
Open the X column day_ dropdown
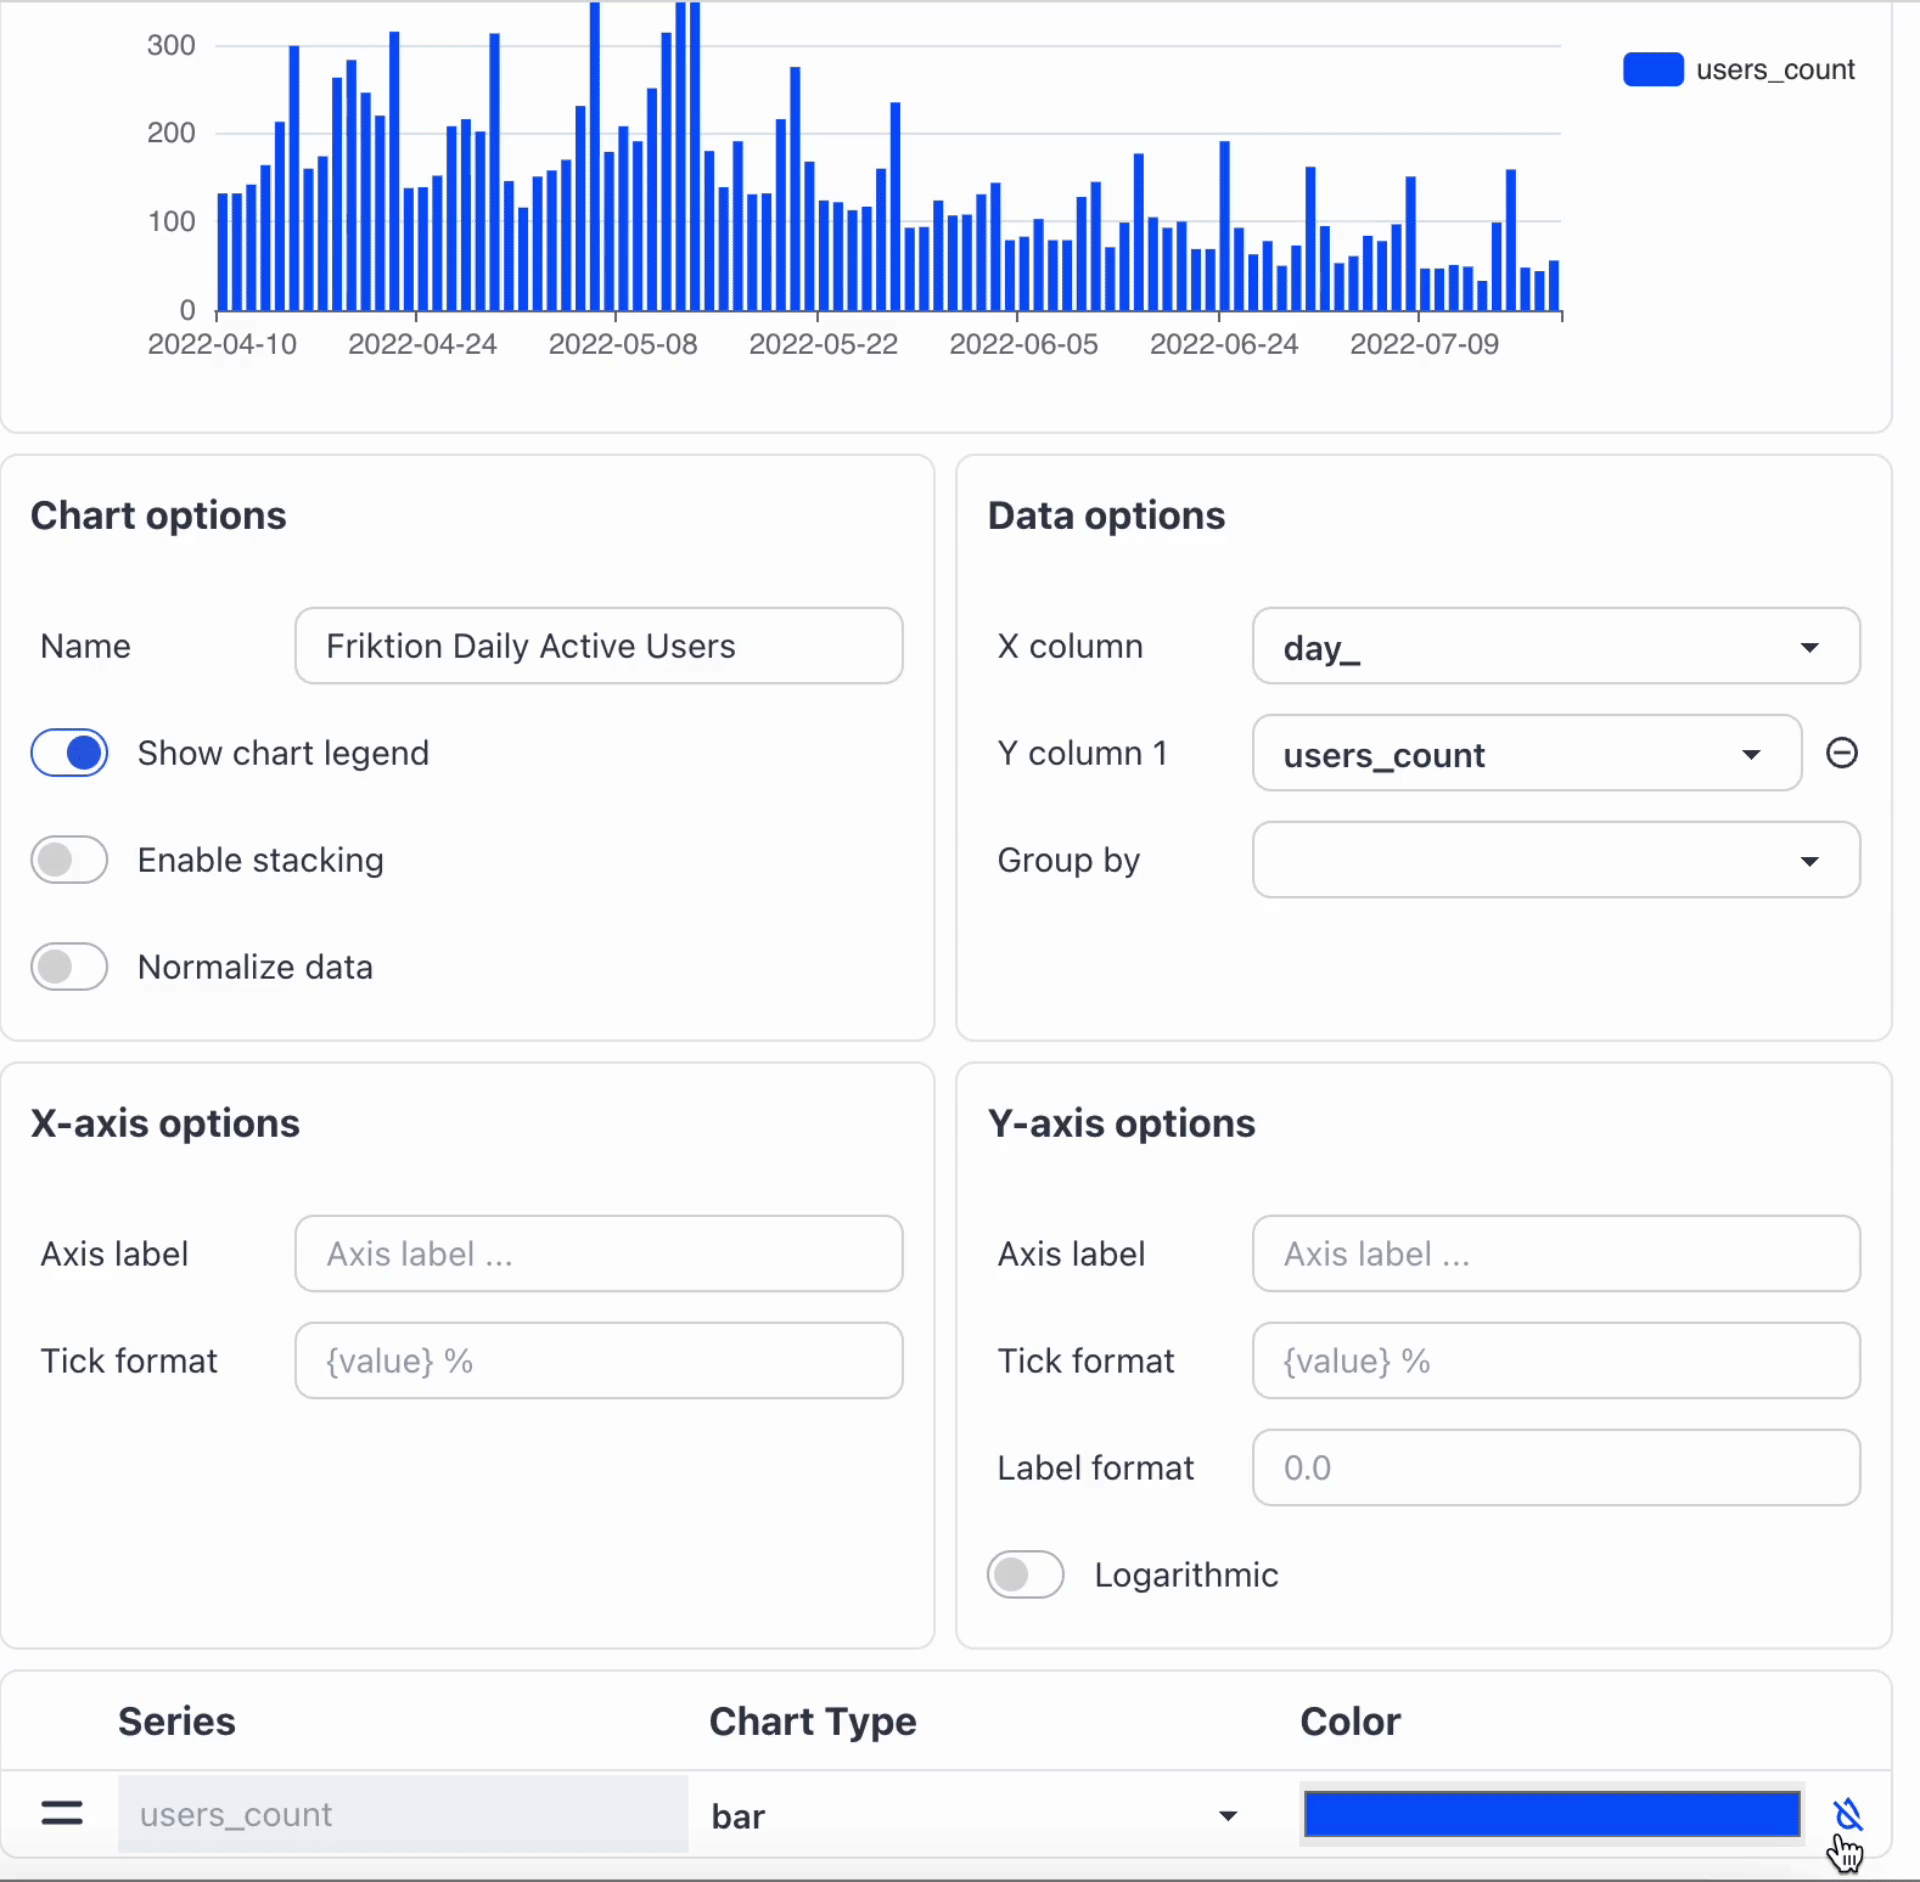point(1555,647)
